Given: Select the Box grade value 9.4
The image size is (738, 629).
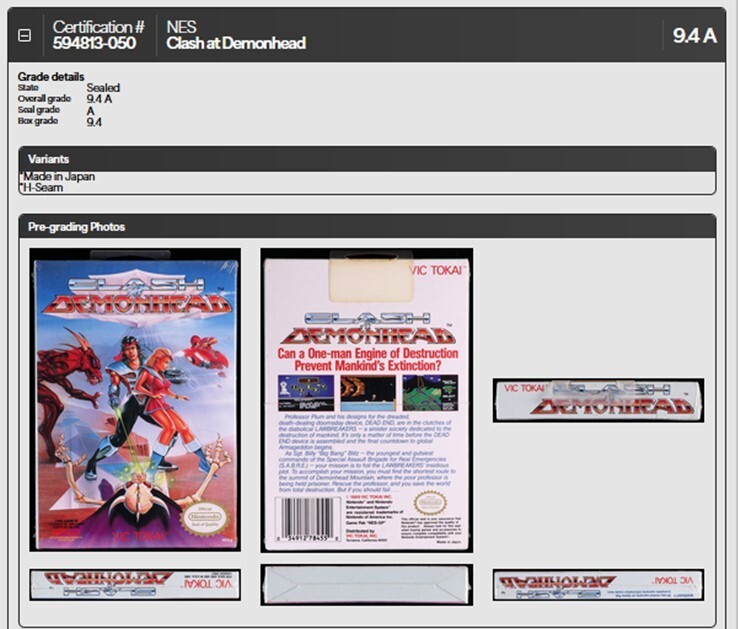Looking at the screenshot, I should coord(94,122).
